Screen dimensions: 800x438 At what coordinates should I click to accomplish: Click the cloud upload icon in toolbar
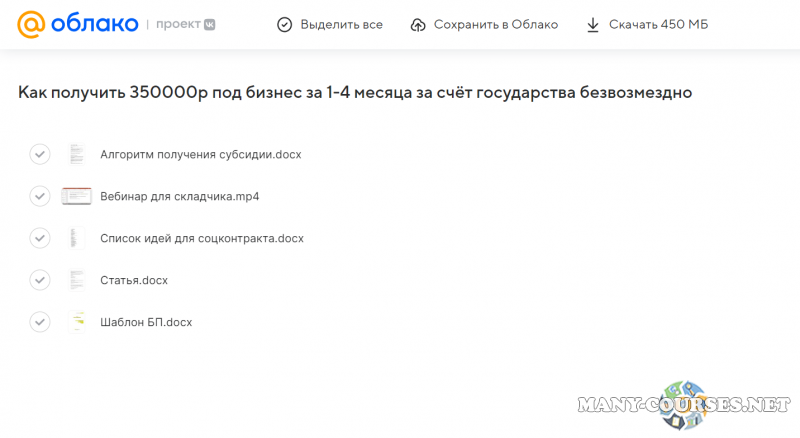point(418,24)
